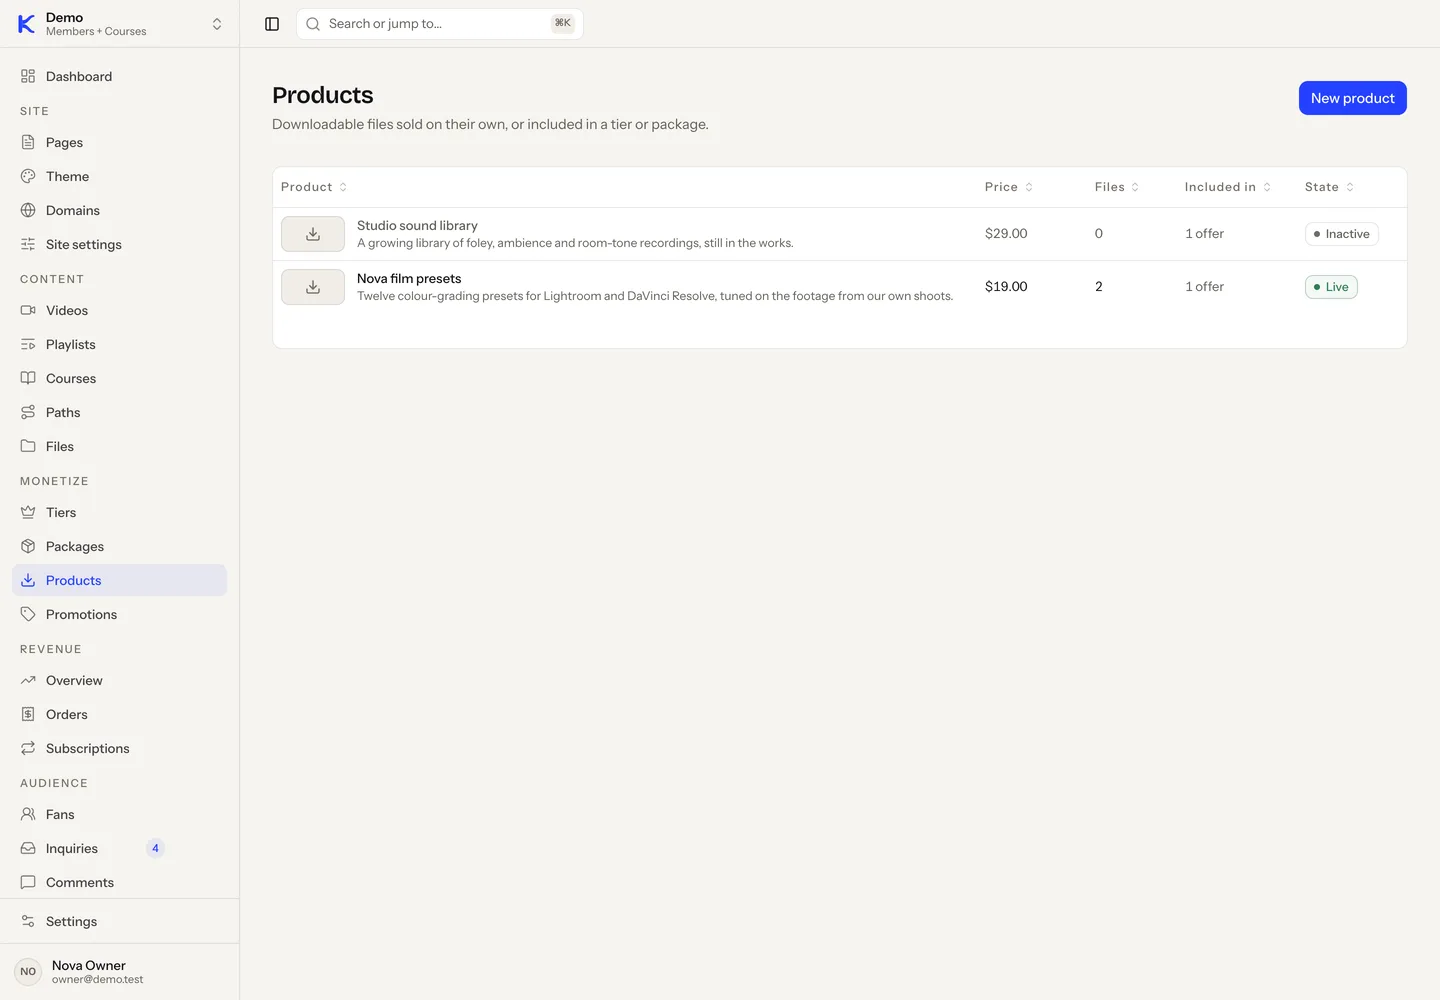Screen dimensions: 1440x1000
Task: Sort the table by Files column
Action: pos(1117,187)
